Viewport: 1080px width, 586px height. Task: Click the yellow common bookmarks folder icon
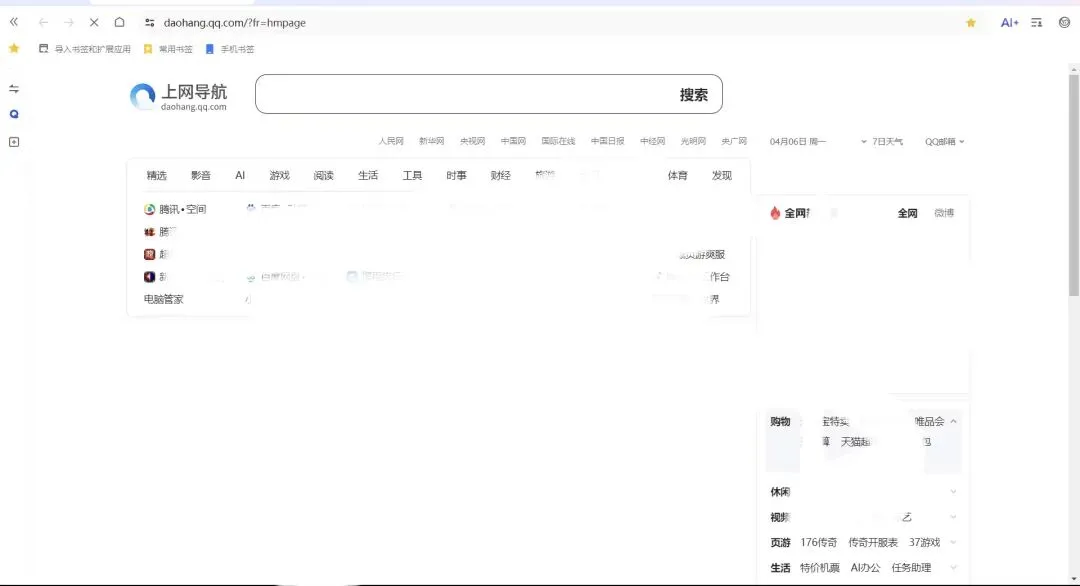click(x=147, y=49)
